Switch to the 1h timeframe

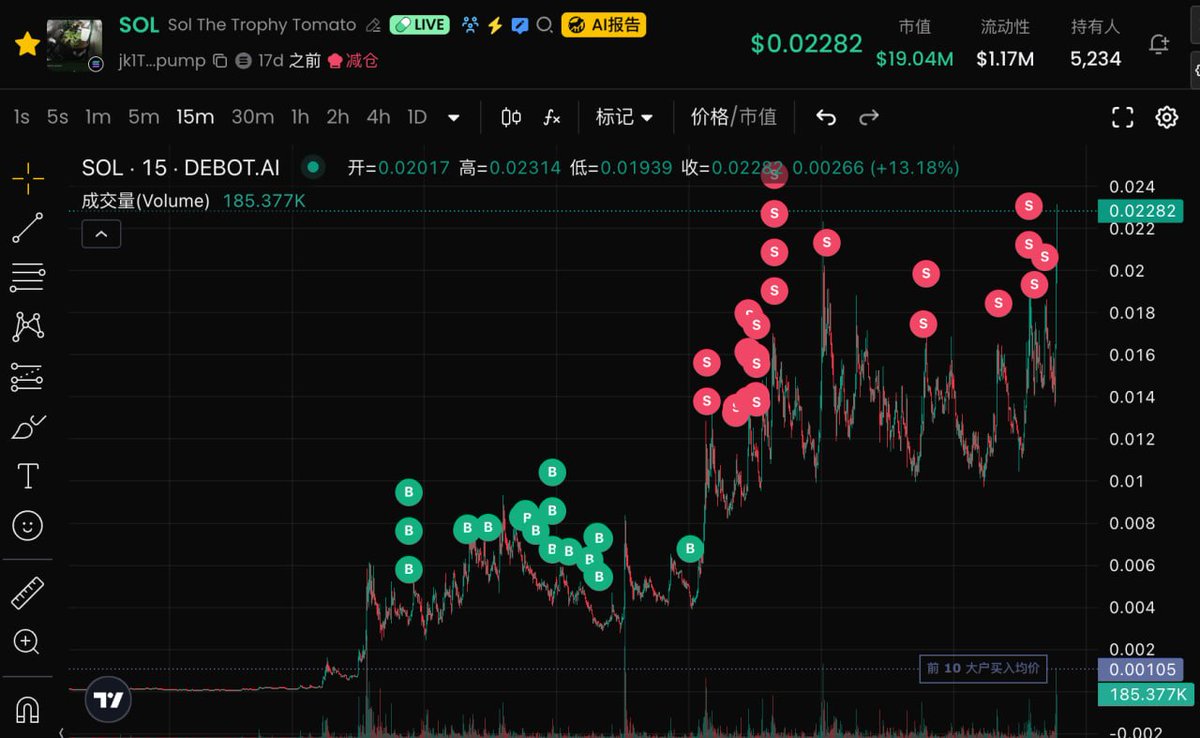[300, 117]
